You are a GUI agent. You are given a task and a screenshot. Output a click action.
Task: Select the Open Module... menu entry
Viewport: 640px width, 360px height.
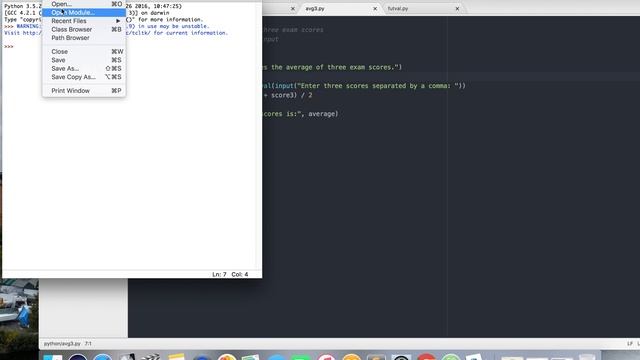84,12
